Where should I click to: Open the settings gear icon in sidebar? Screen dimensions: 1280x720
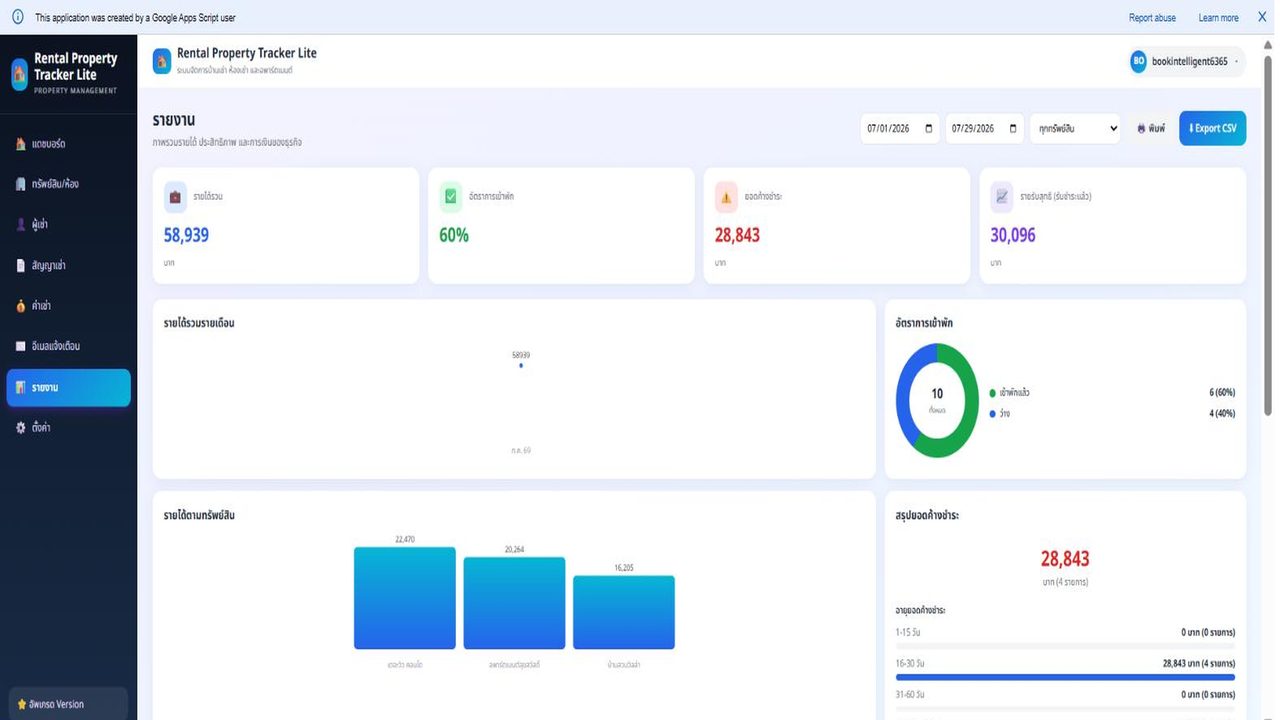(x=21, y=427)
